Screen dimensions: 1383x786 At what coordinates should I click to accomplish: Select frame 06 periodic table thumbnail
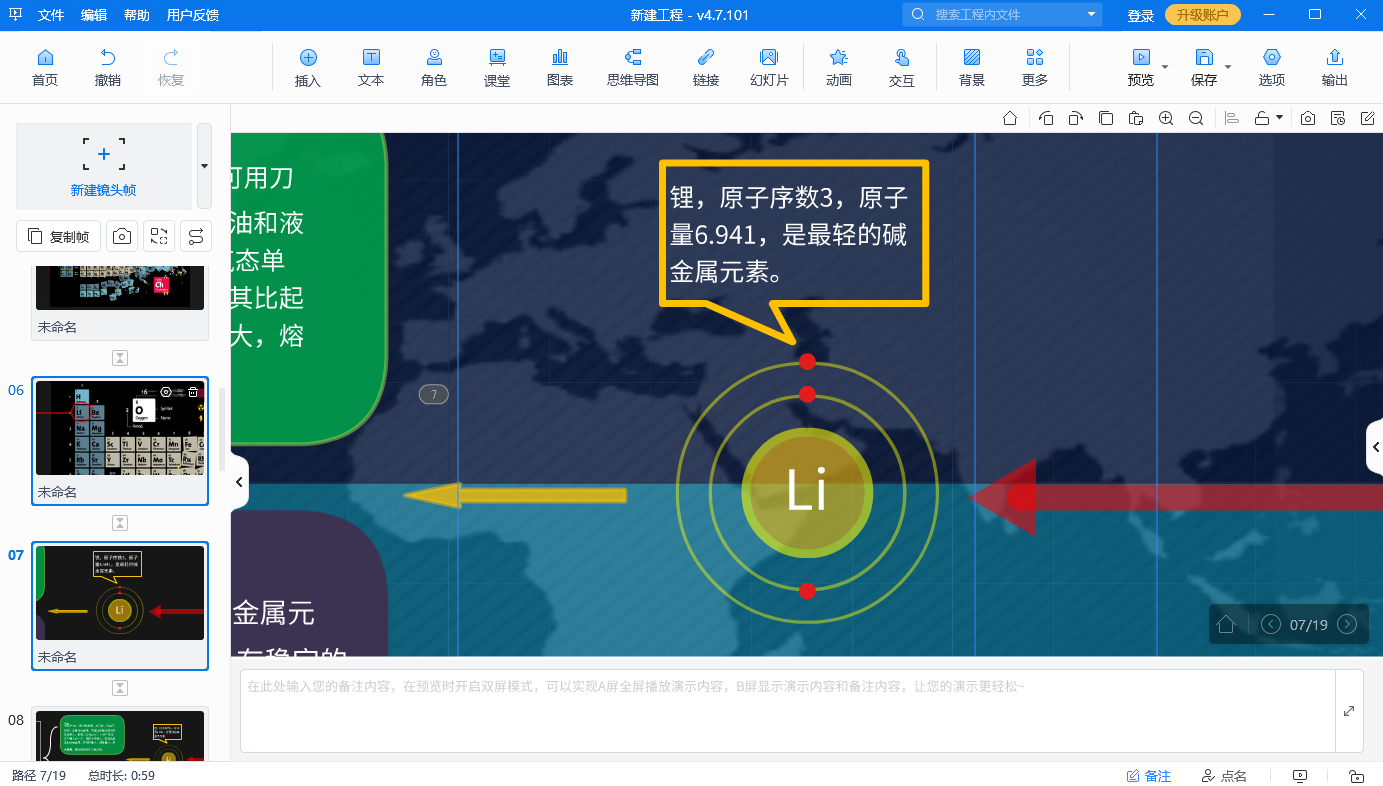coord(120,428)
